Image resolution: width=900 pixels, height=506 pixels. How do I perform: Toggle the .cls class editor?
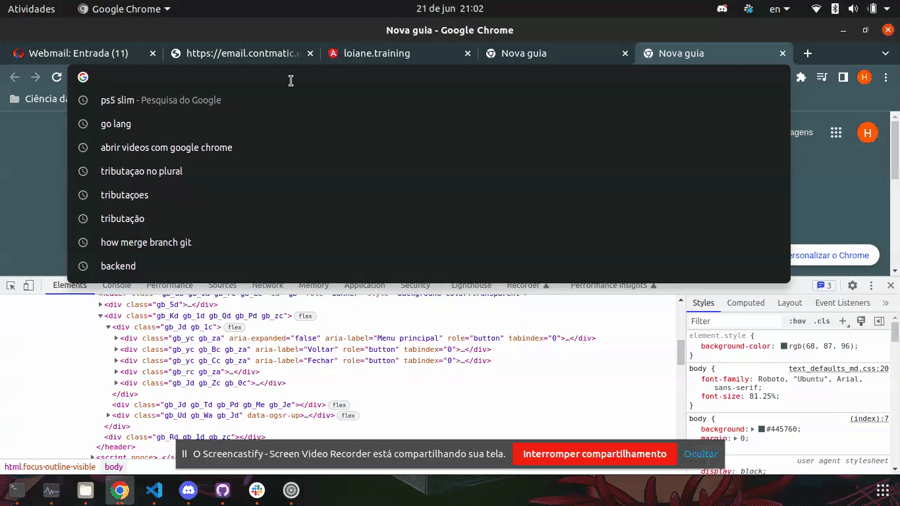[822, 321]
